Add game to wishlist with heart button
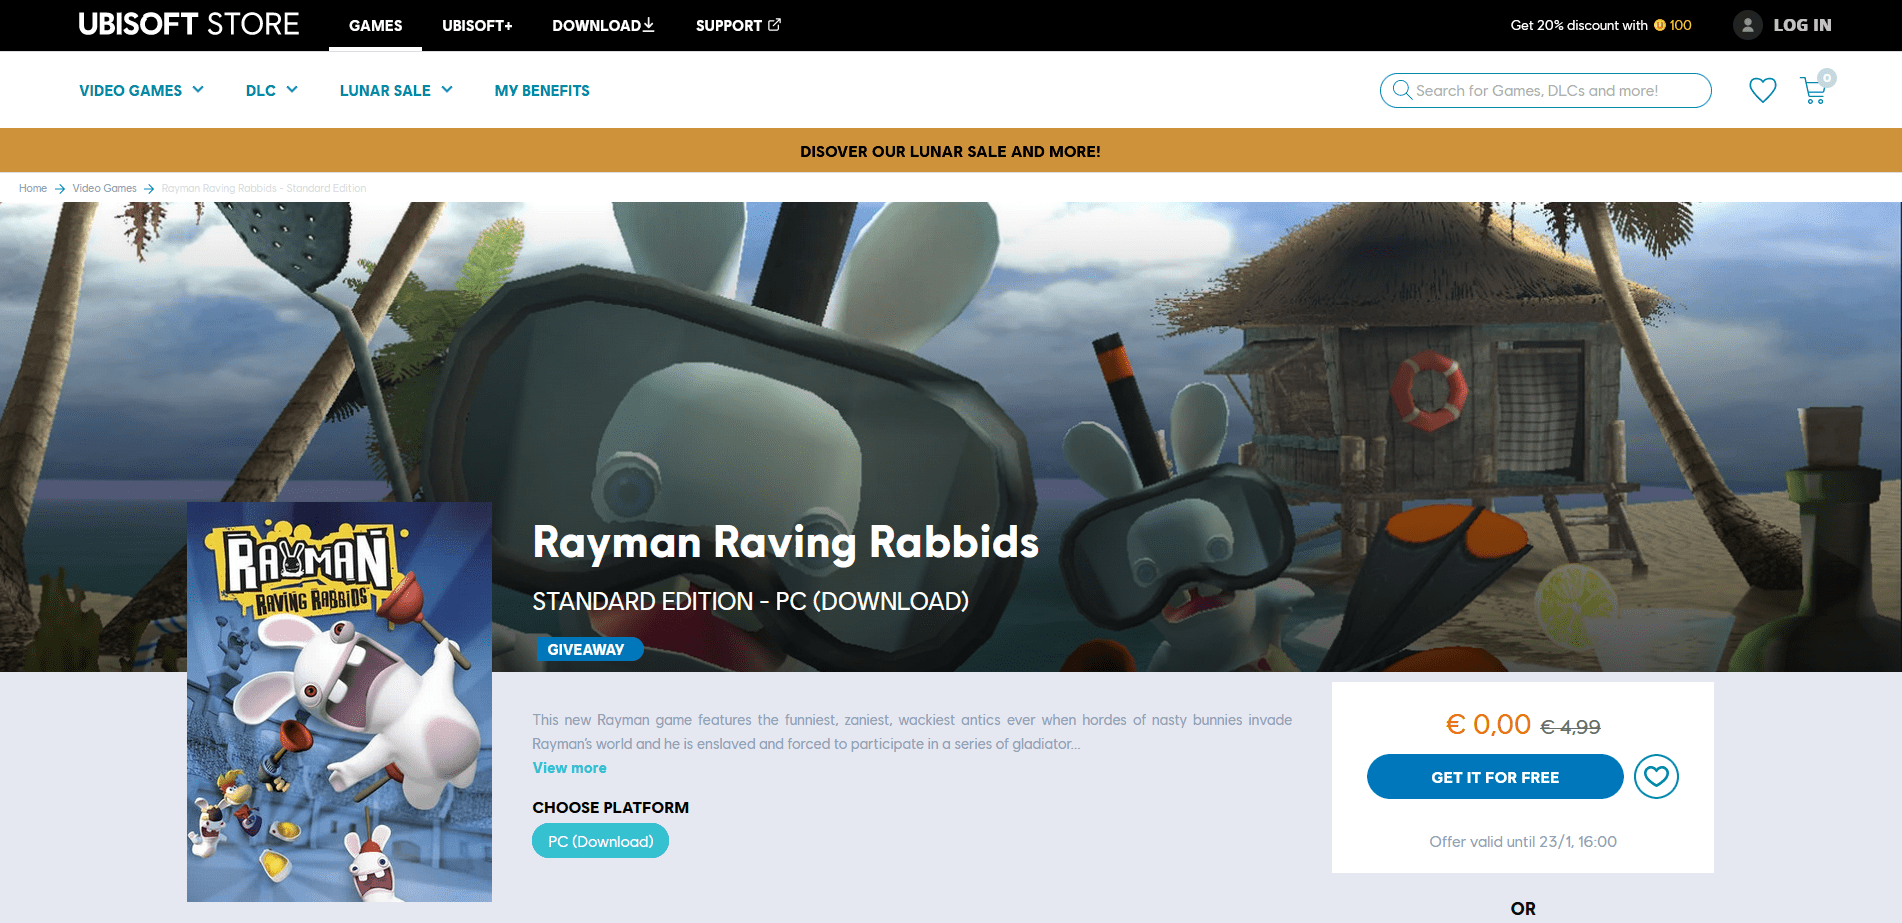Screen dimensions: 1902x923 (x=1656, y=776)
